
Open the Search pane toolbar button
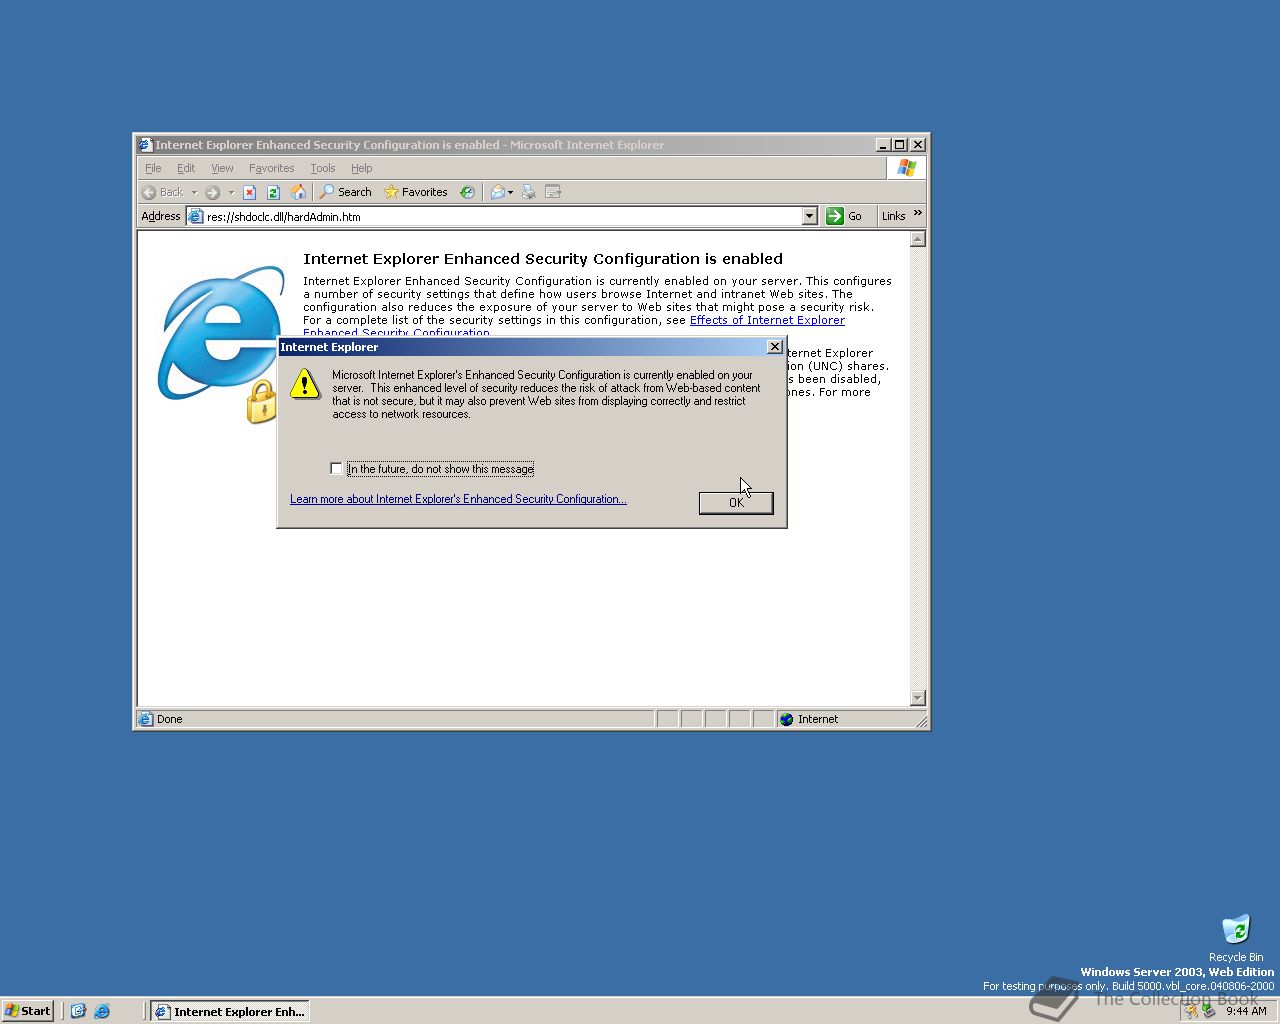click(x=345, y=192)
